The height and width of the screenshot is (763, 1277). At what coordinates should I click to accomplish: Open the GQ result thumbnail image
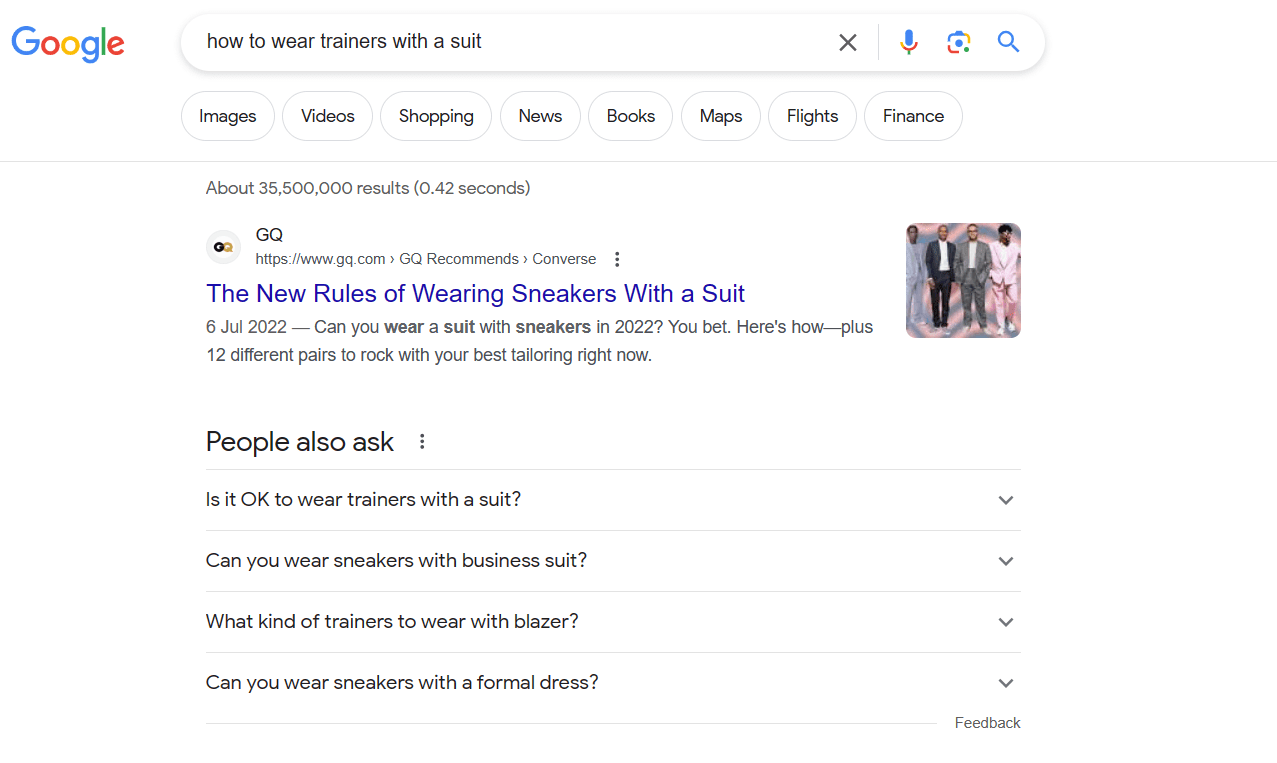click(x=963, y=280)
